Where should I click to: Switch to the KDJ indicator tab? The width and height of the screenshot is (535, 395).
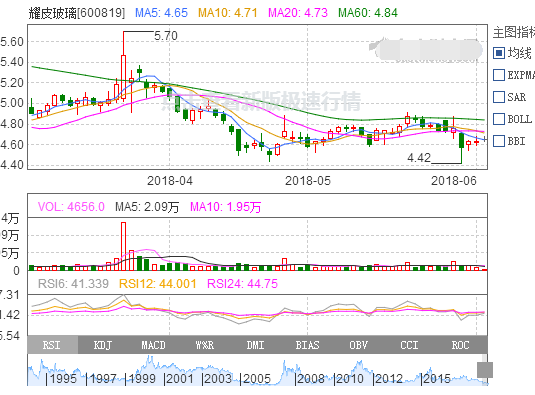pyautogui.click(x=103, y=345)
